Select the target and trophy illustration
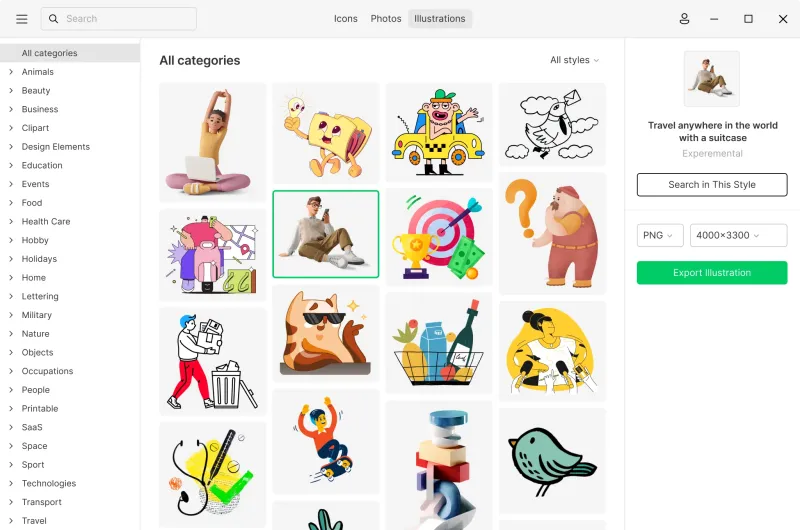Image resolution: width=800 pixels, height=530 pixels. (439, 237)
